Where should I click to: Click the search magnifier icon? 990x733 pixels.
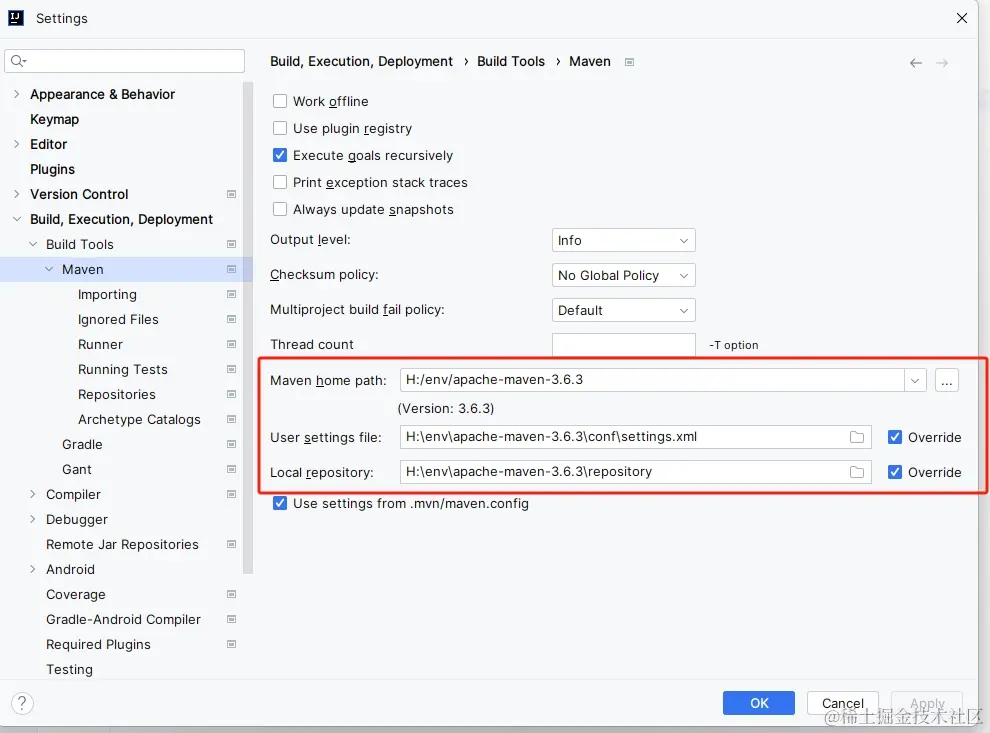18,61
